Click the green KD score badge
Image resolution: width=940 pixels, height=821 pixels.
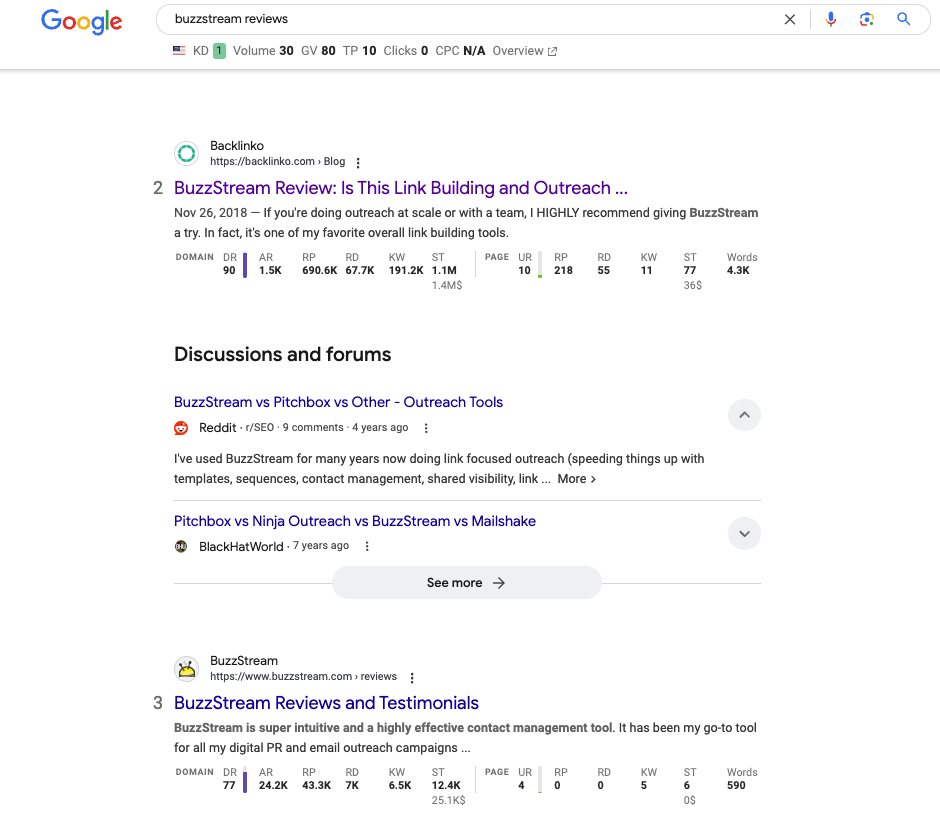click(219, 51)
